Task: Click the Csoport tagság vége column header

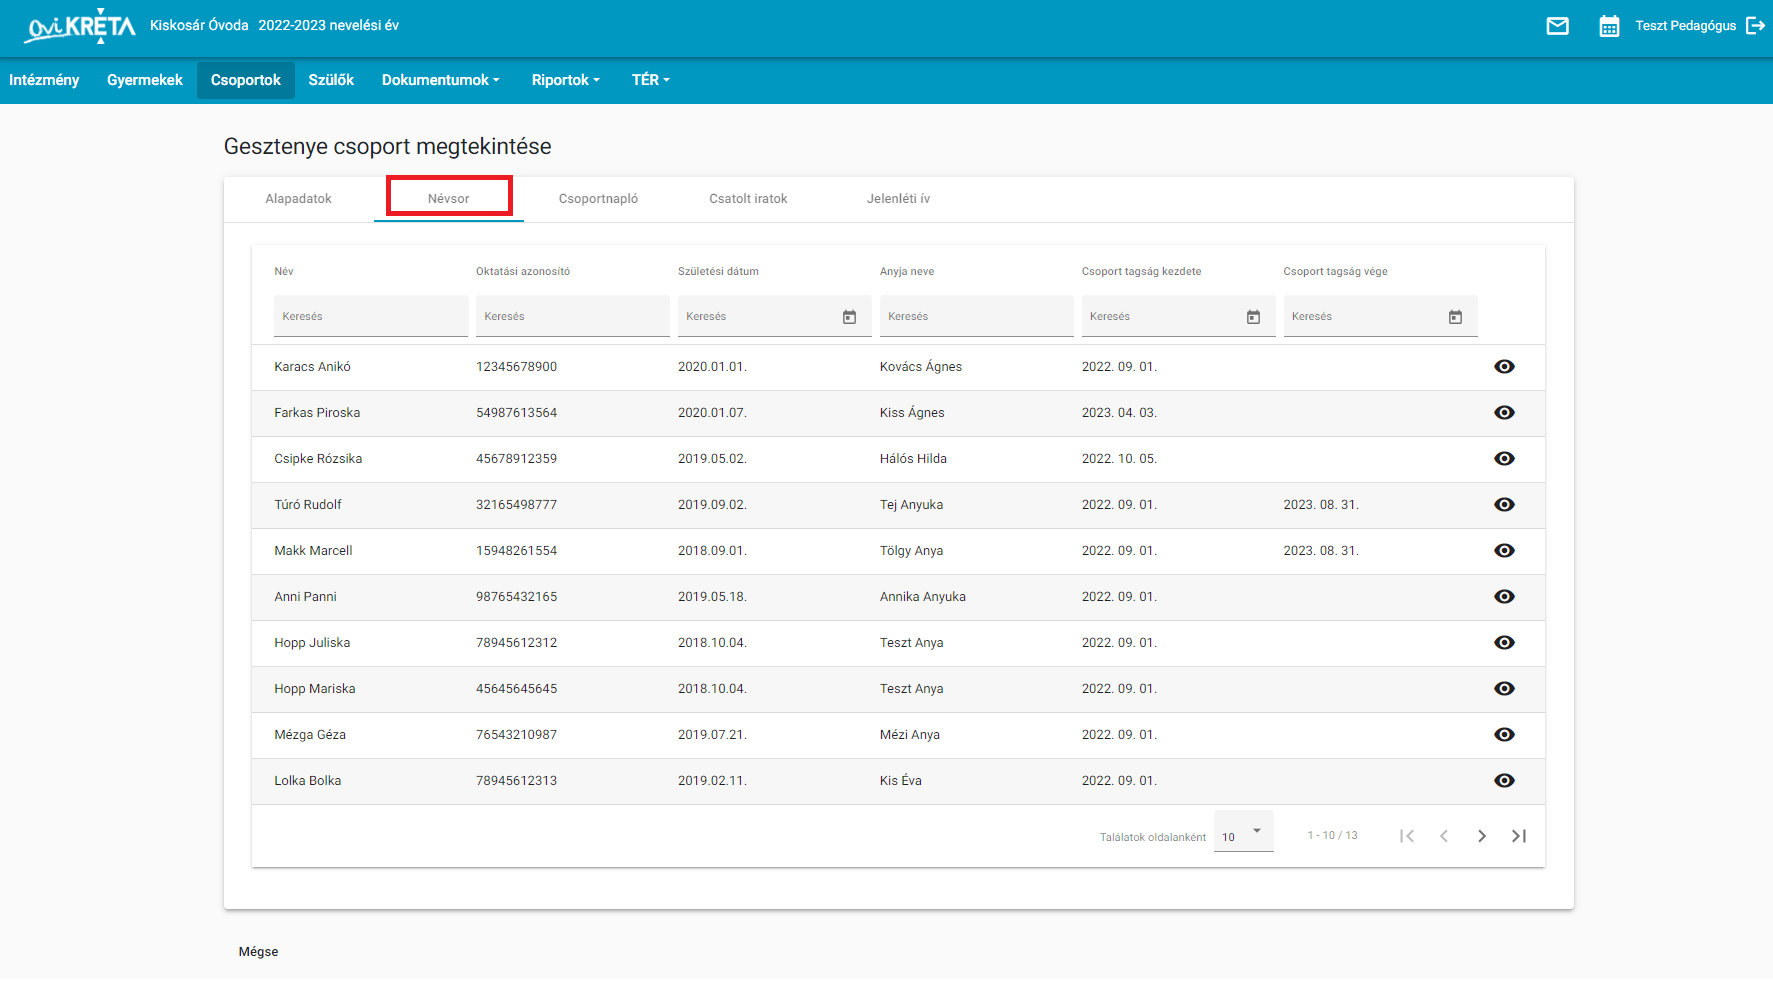Action: click(1335, 272)
